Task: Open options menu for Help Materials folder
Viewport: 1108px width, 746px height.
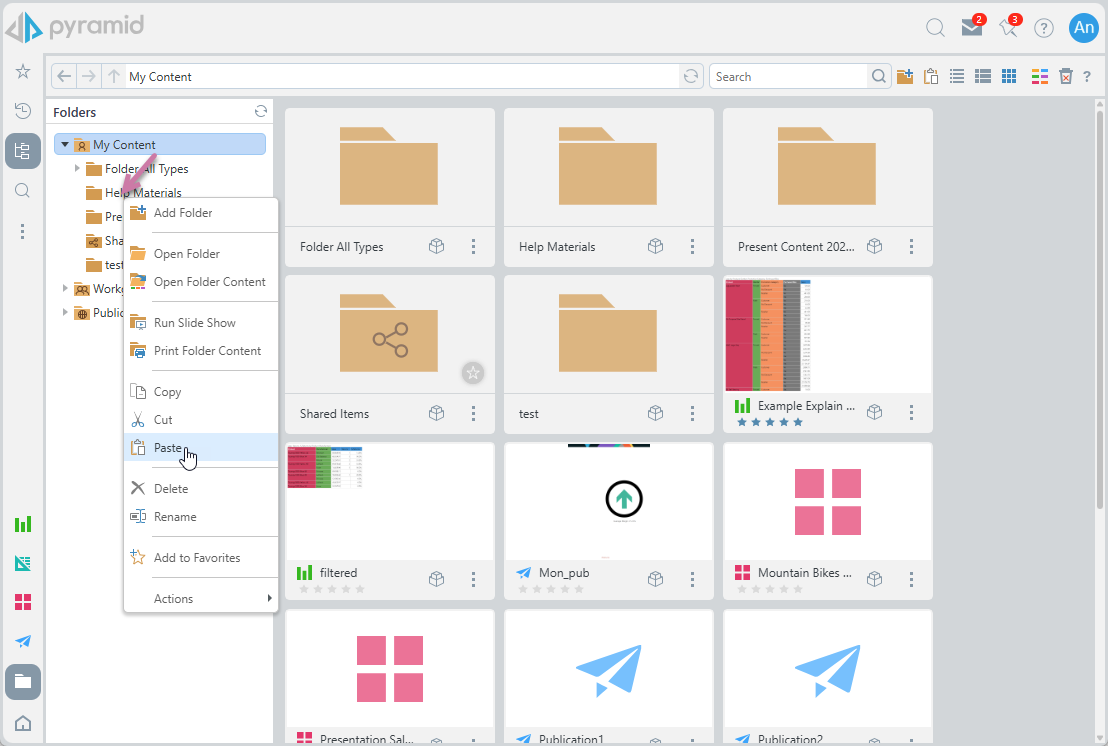Action: 693,247
